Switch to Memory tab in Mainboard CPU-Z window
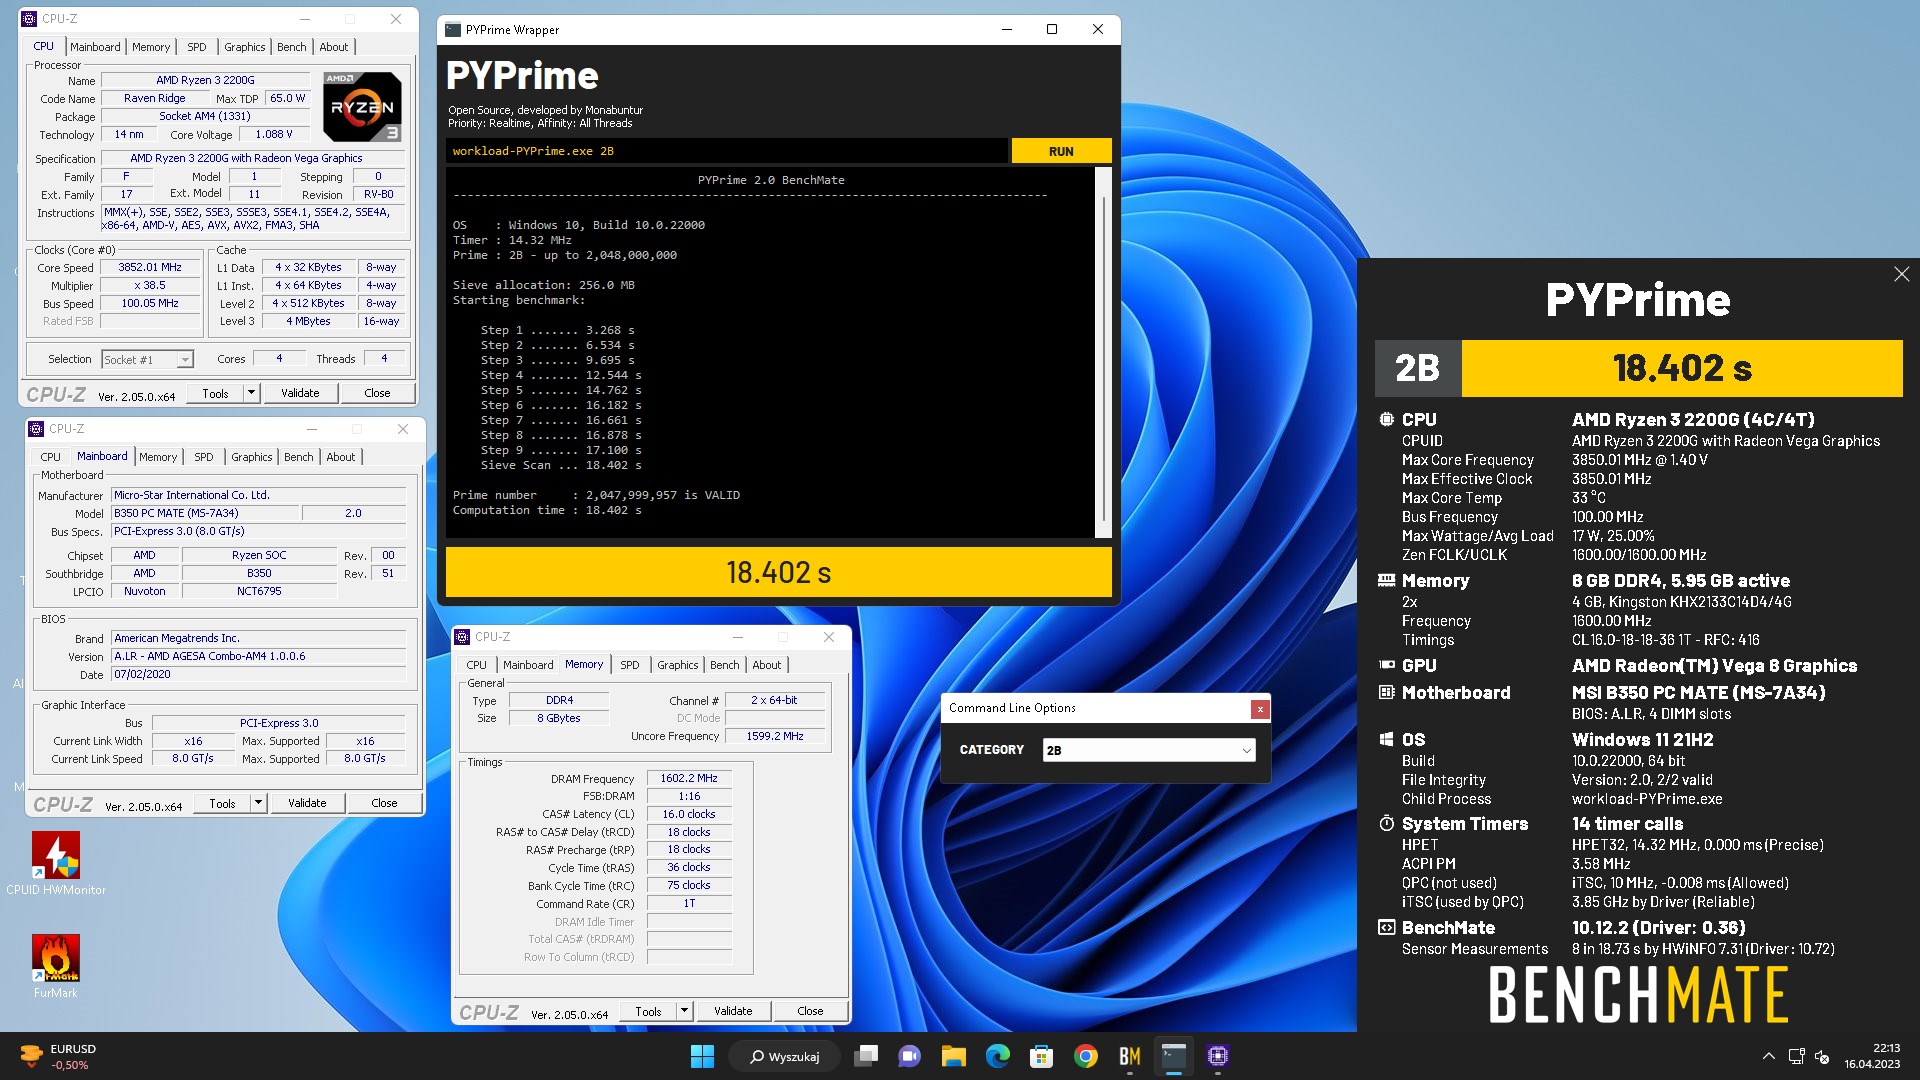 158,457
